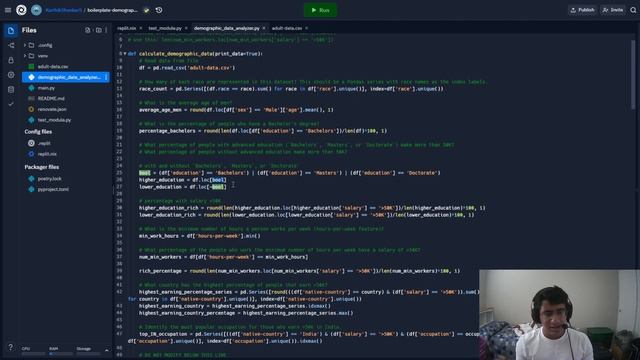Close the replit.nix tab

(141, 28)
